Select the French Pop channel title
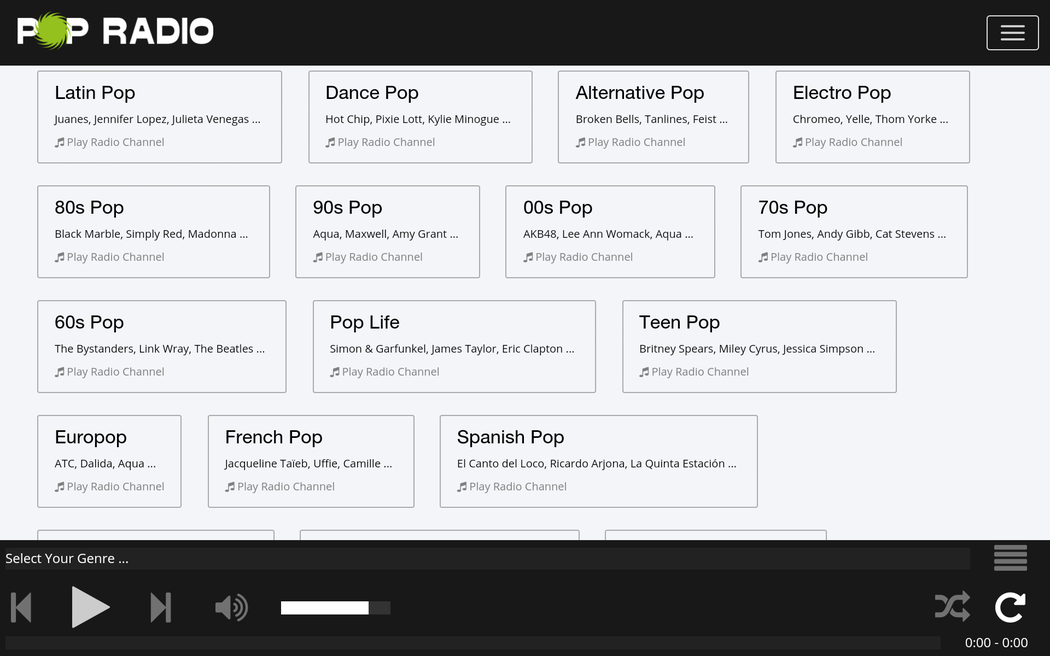The image size is (1050, 656). (x=273, y=437)
